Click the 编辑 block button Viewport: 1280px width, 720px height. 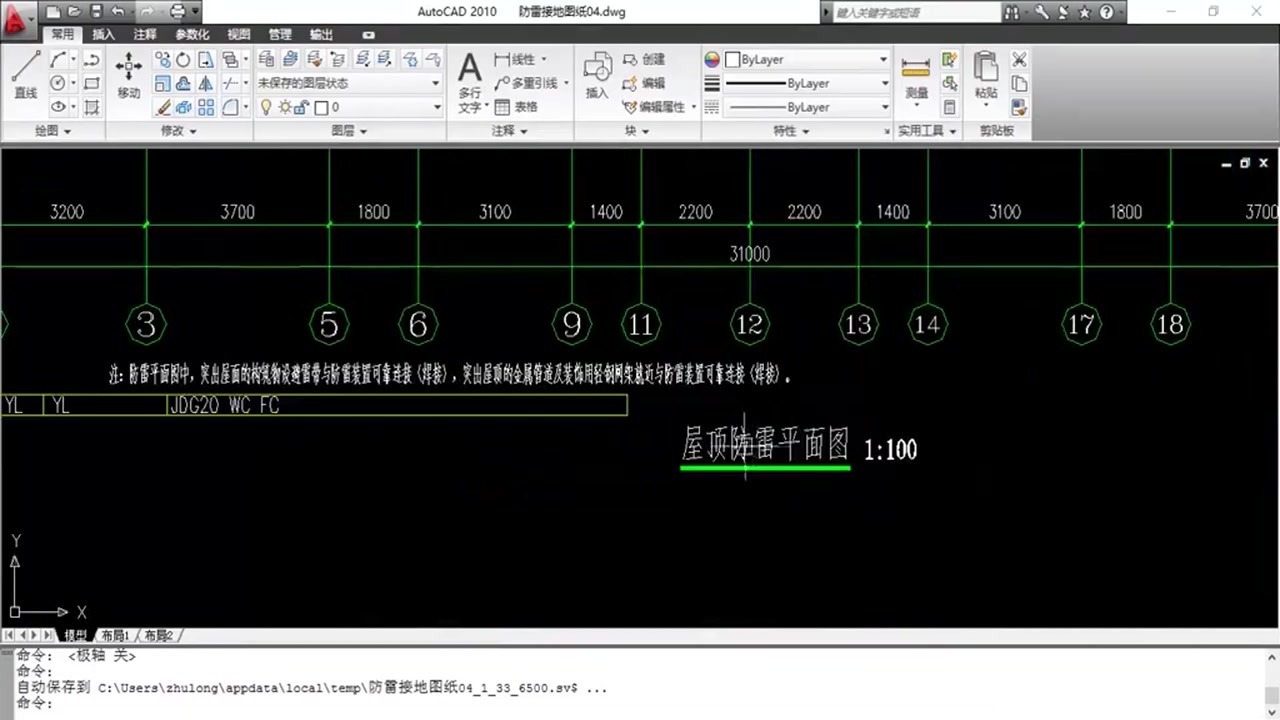coord(643,83)
